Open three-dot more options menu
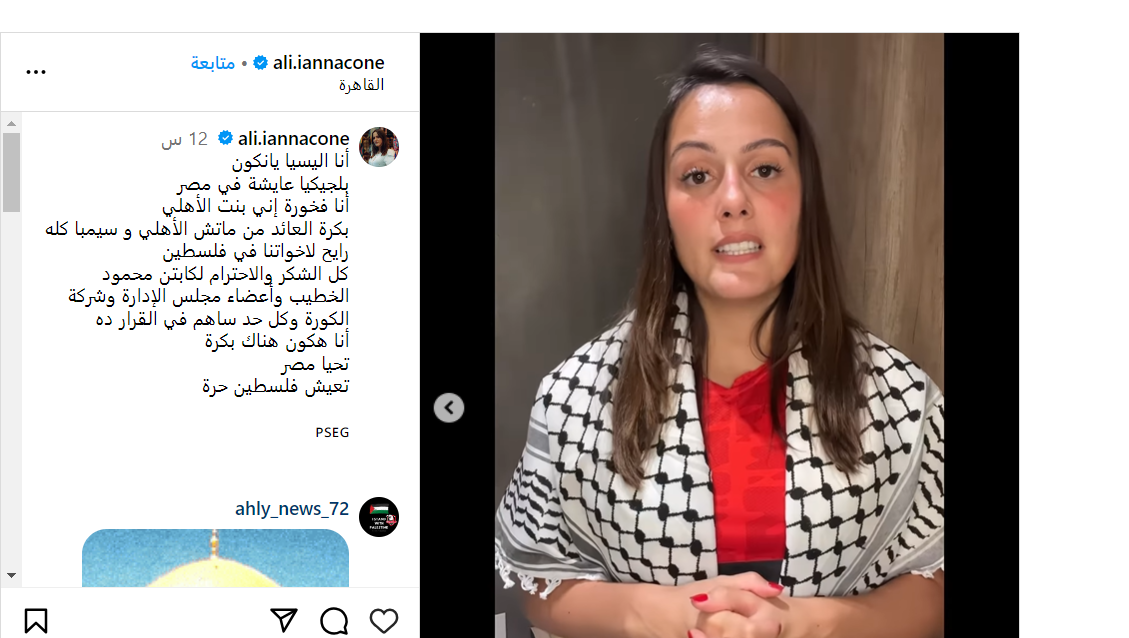 (x=36, y=72)
